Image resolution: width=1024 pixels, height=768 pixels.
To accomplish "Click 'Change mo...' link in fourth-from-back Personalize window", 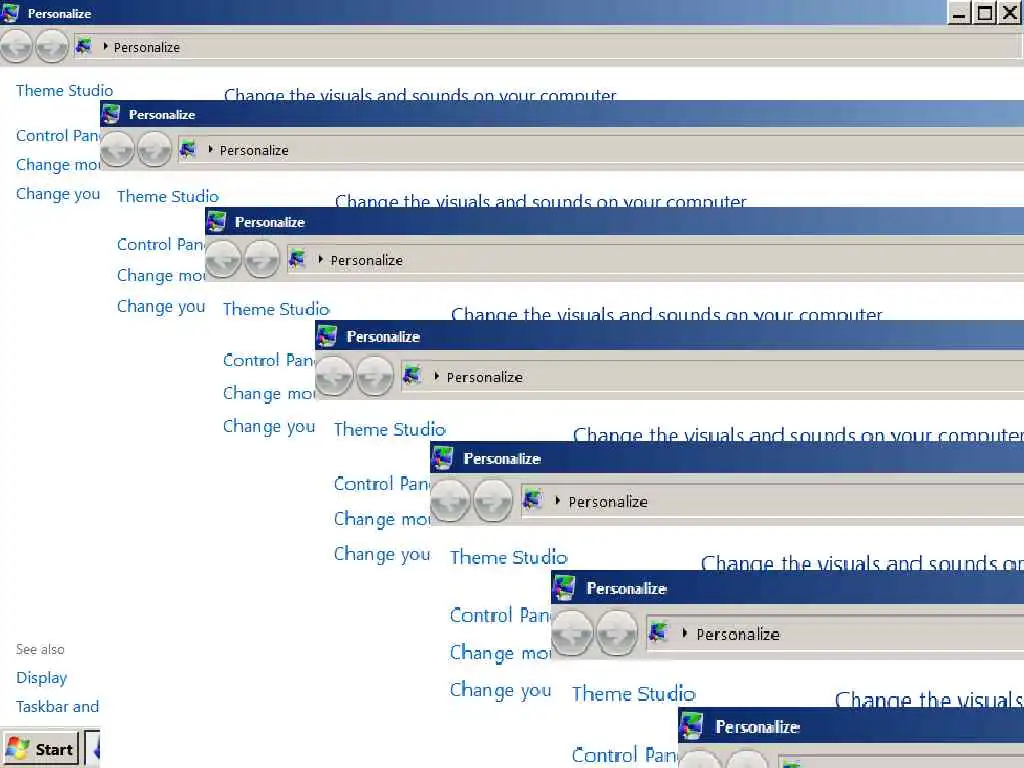I will tap(381, 519).
